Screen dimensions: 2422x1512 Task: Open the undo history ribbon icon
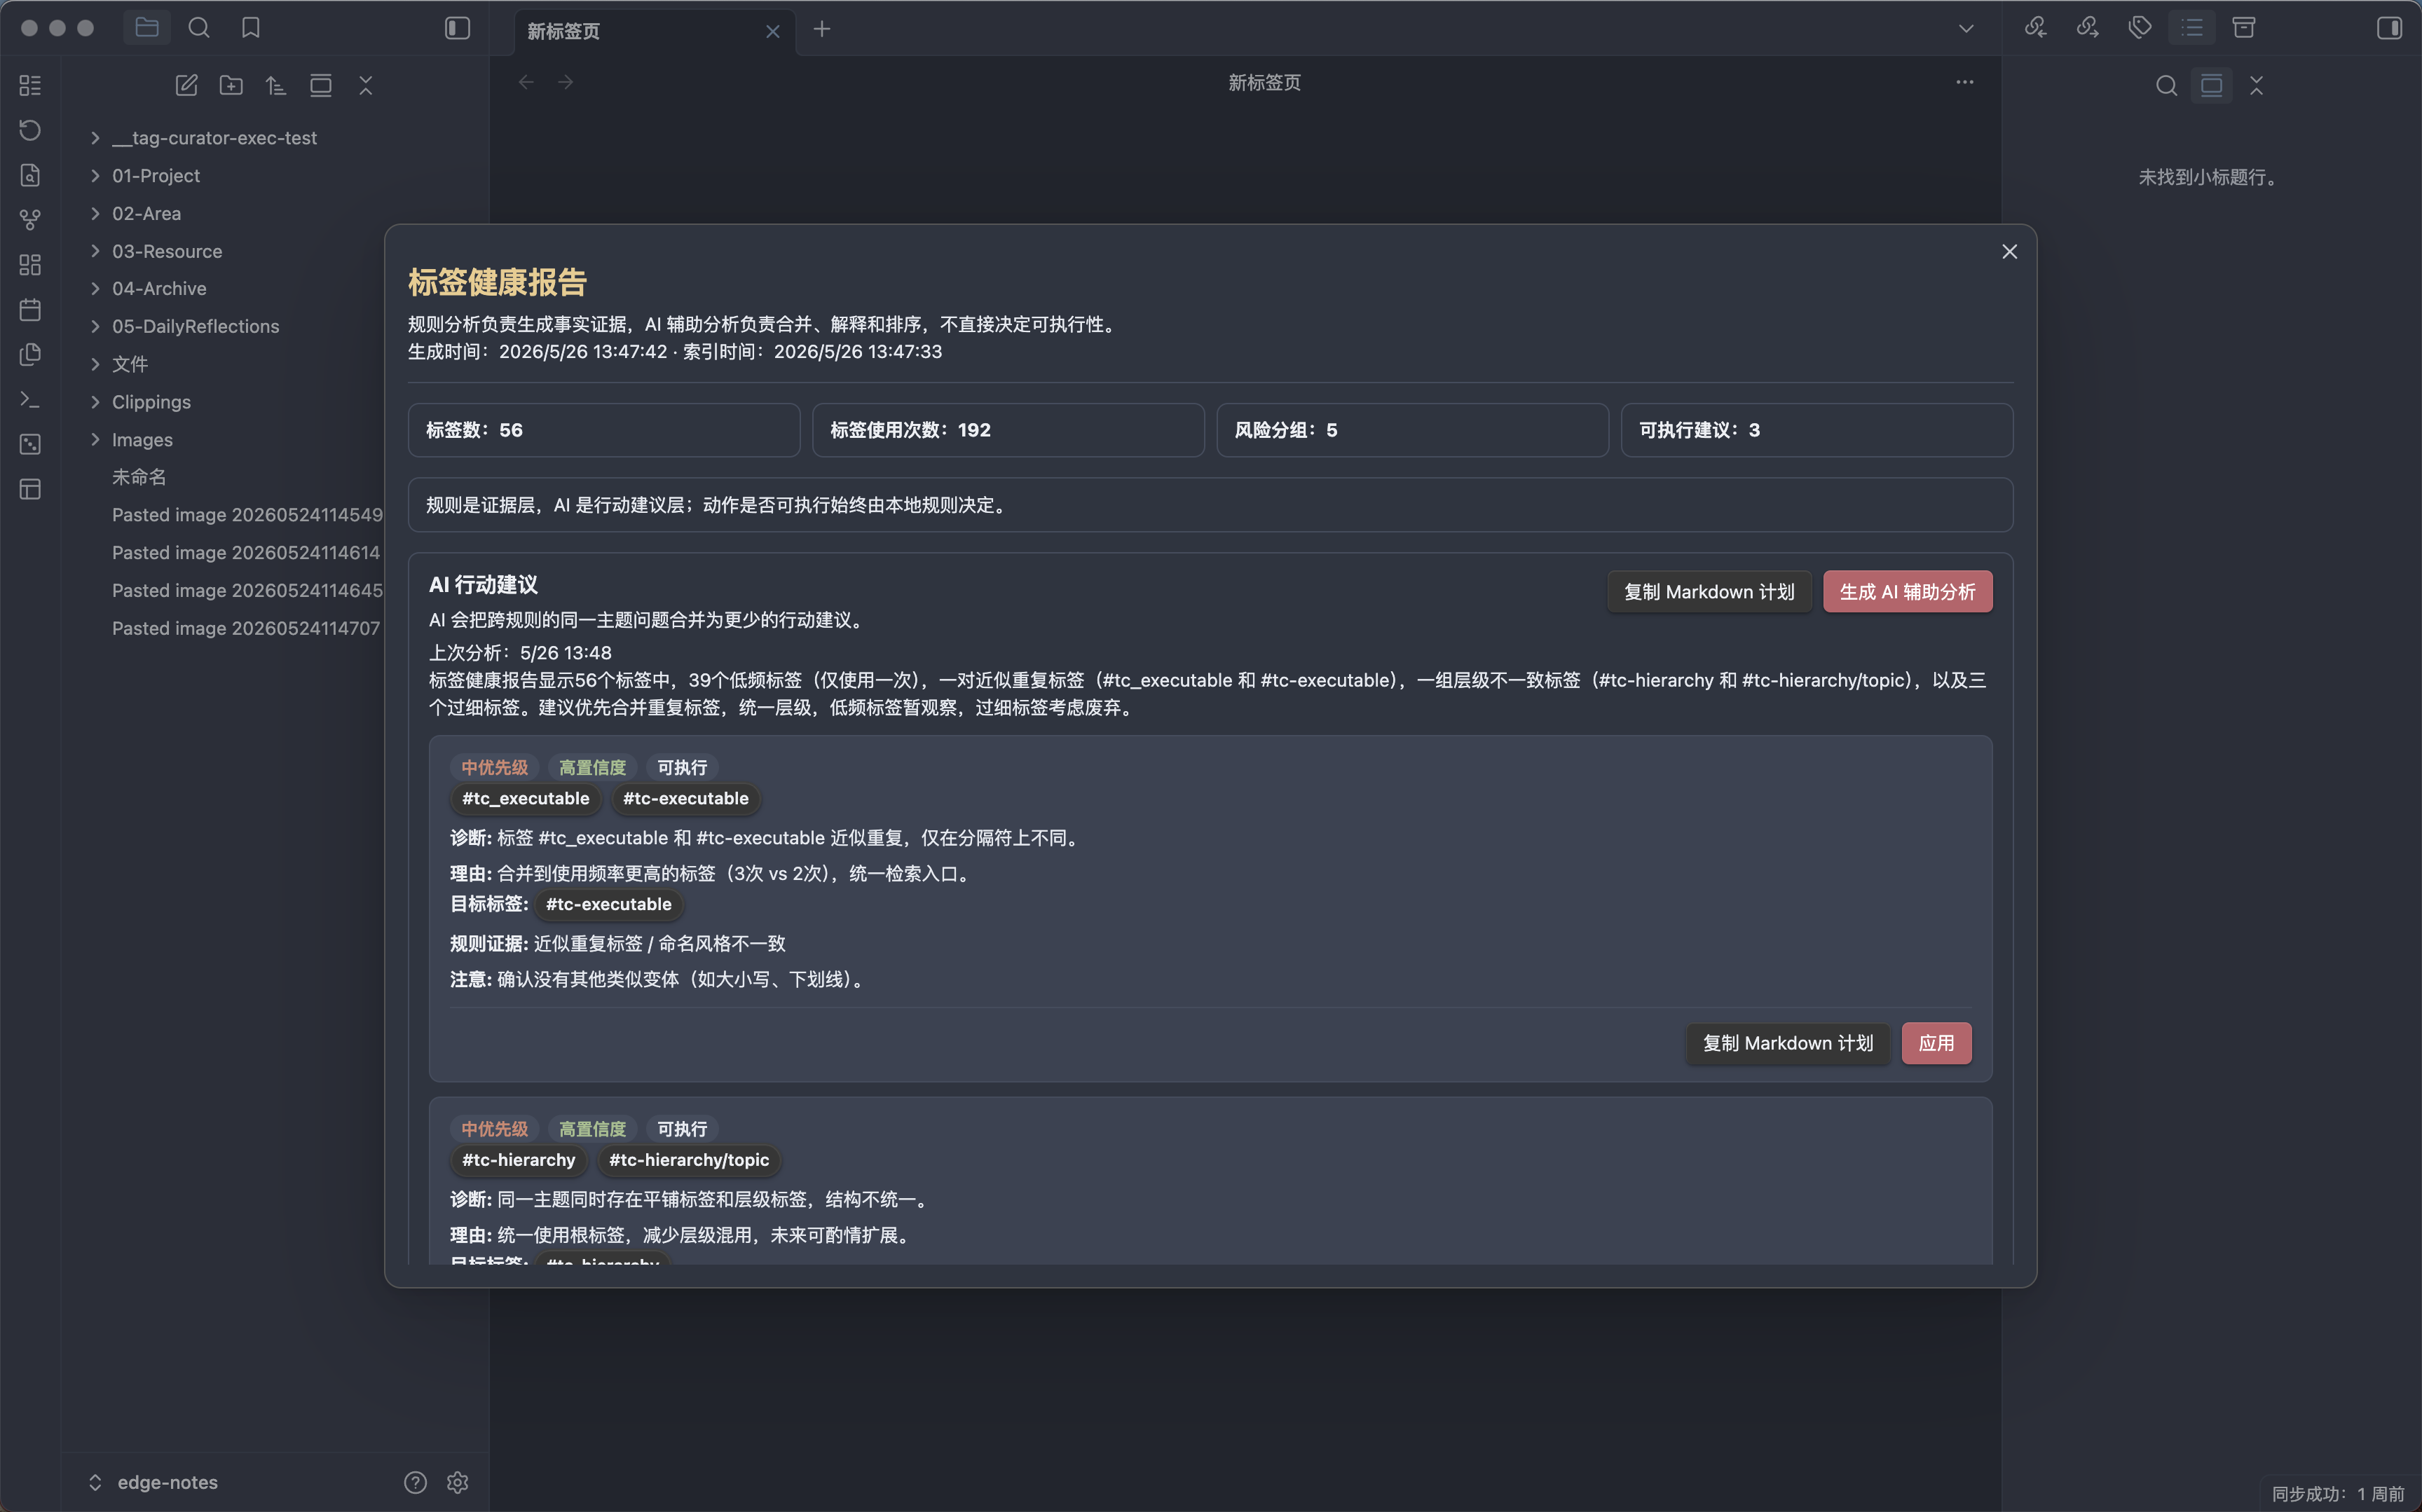30,130
